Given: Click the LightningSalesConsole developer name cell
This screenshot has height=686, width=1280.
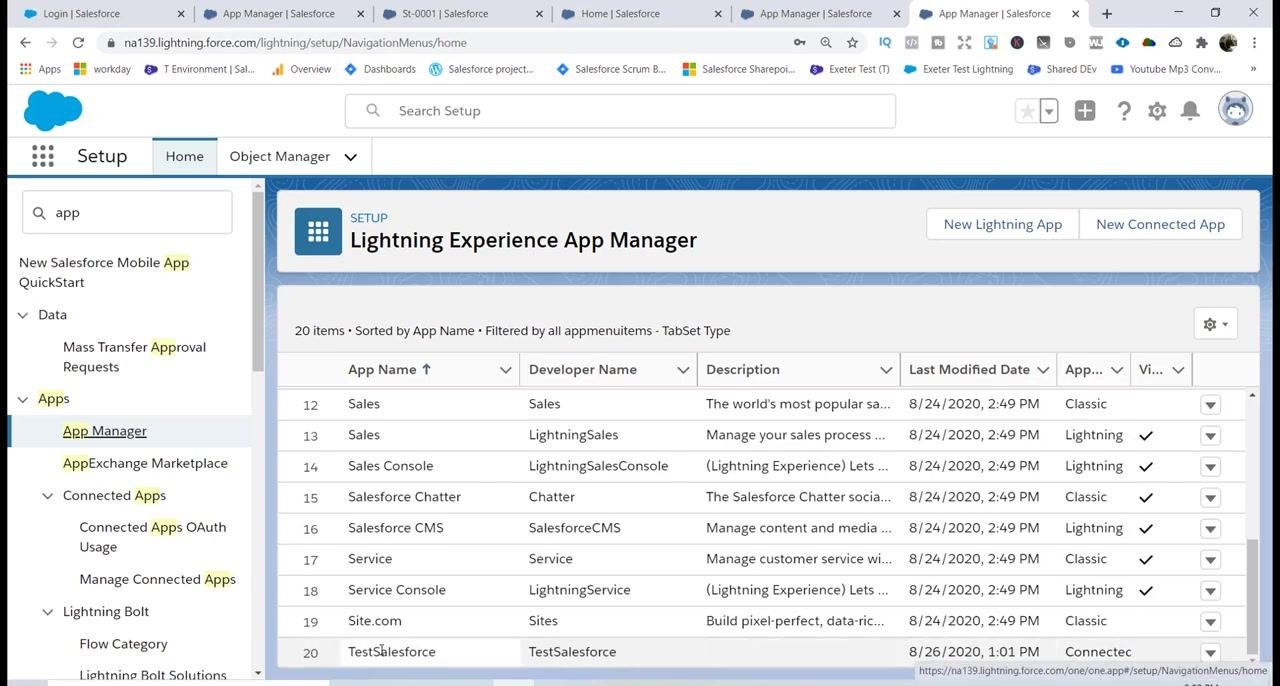Looking at the screenshot, I should [x=598, y=466].
